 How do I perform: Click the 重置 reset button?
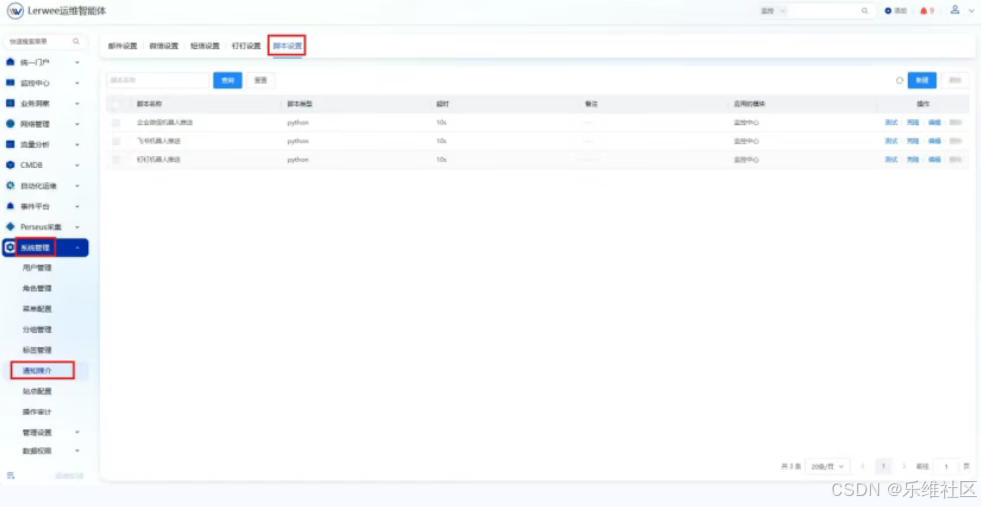click(x=261, y=80)
